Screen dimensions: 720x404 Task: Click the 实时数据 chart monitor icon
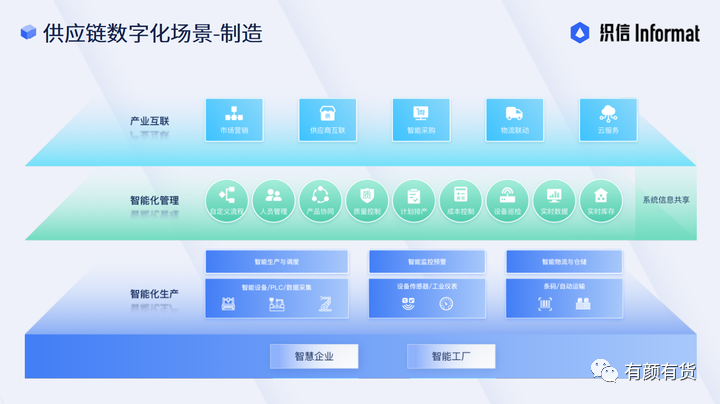click(554, 201)
